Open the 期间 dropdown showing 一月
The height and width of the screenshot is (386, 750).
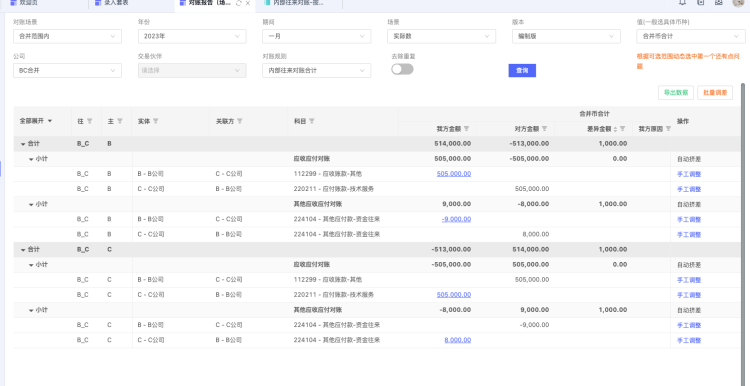point(316,36)
